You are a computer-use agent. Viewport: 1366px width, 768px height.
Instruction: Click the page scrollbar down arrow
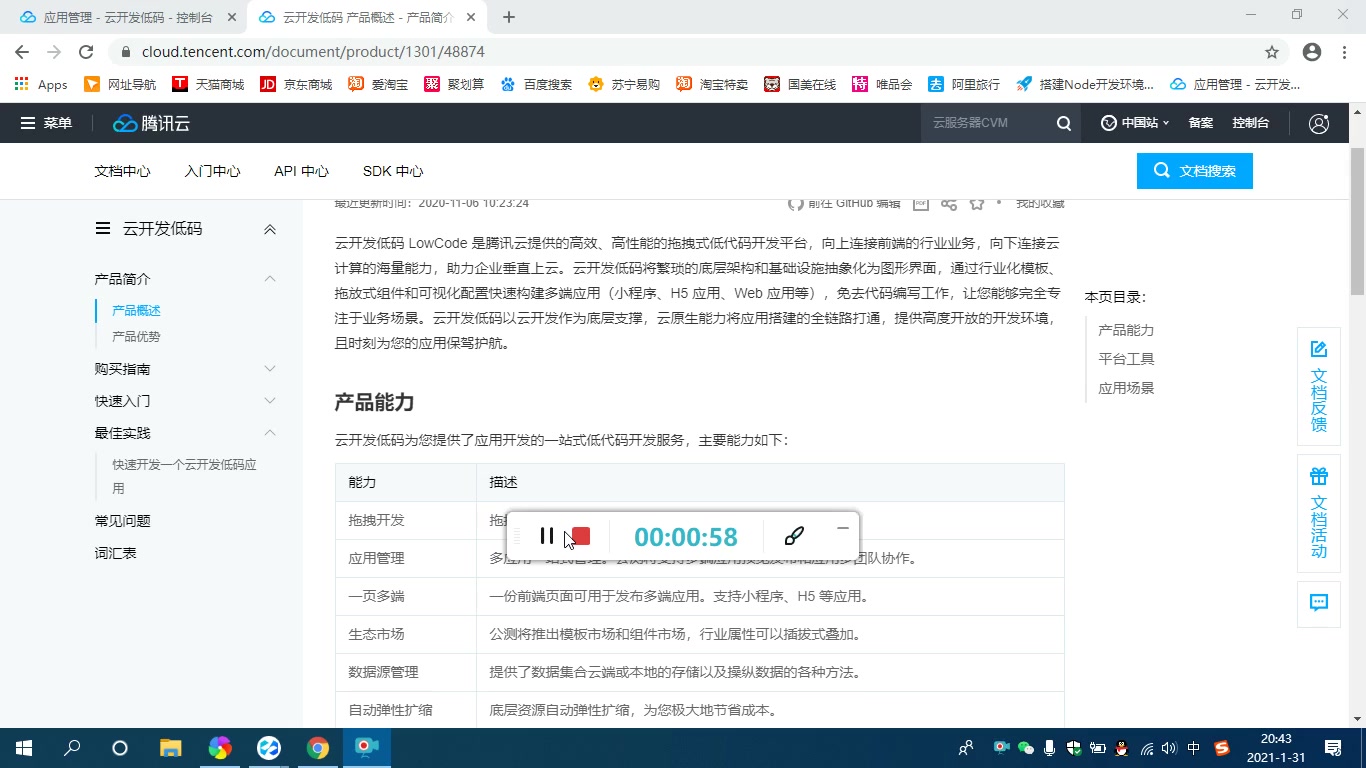tap(1358, 719)
